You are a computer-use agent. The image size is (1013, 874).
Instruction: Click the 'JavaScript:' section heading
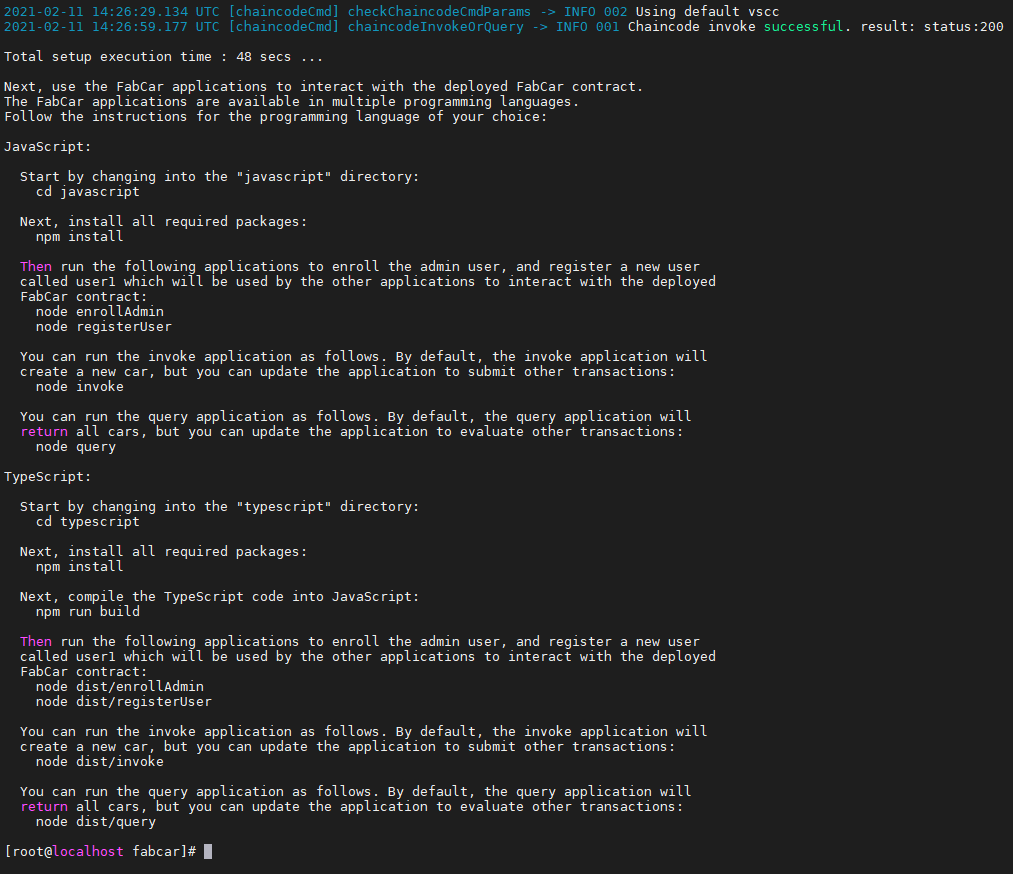[x=48, y=147]
